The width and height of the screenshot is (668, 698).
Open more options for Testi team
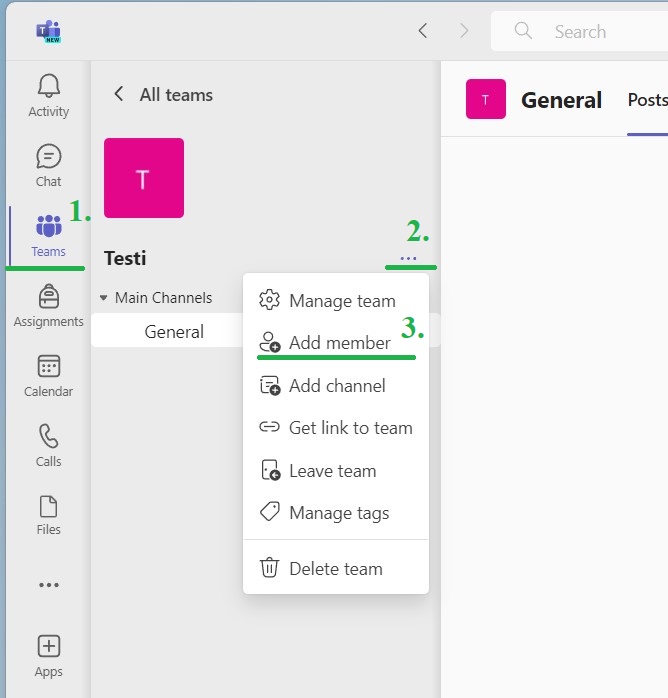tap(408, 258)
